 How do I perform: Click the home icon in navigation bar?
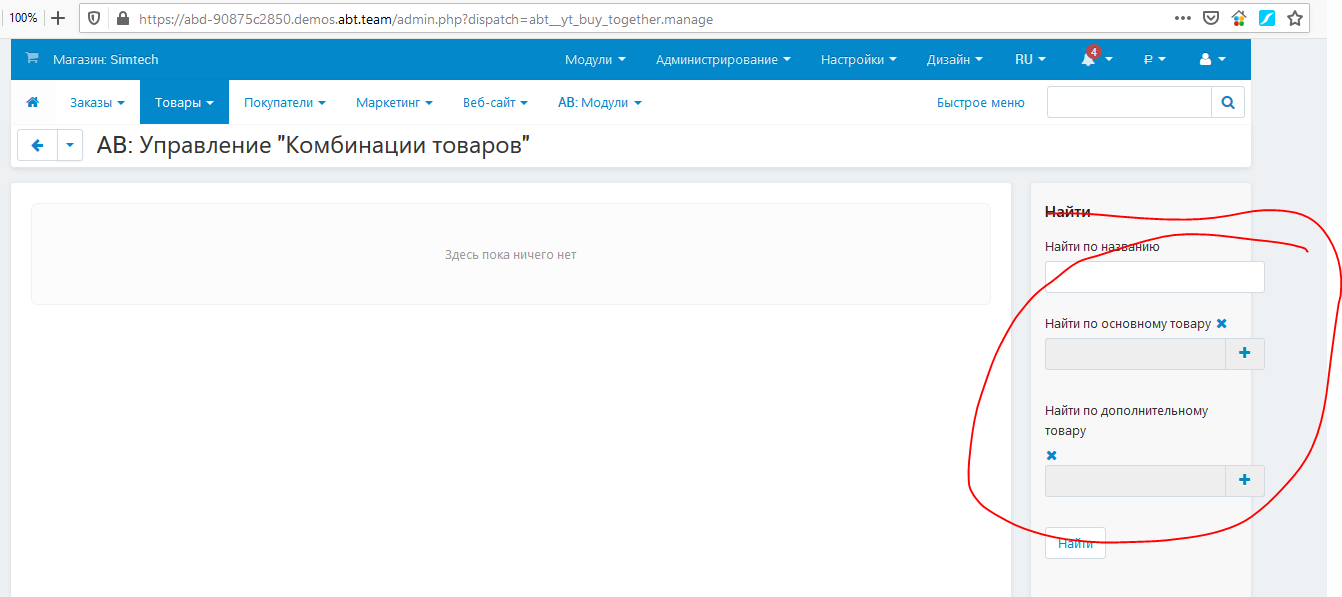coord(33,102)
